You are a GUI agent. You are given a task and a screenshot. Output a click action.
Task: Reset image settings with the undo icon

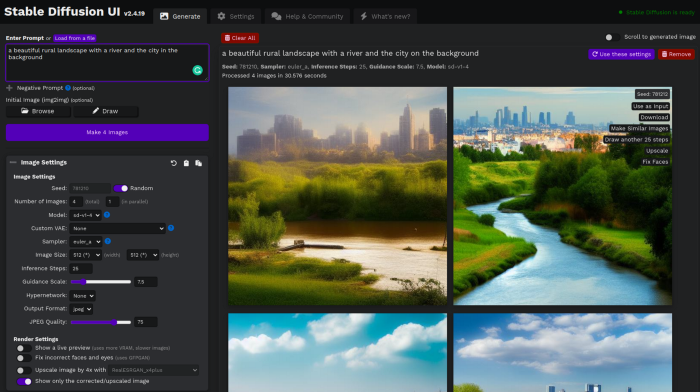(x=174, y=163)
